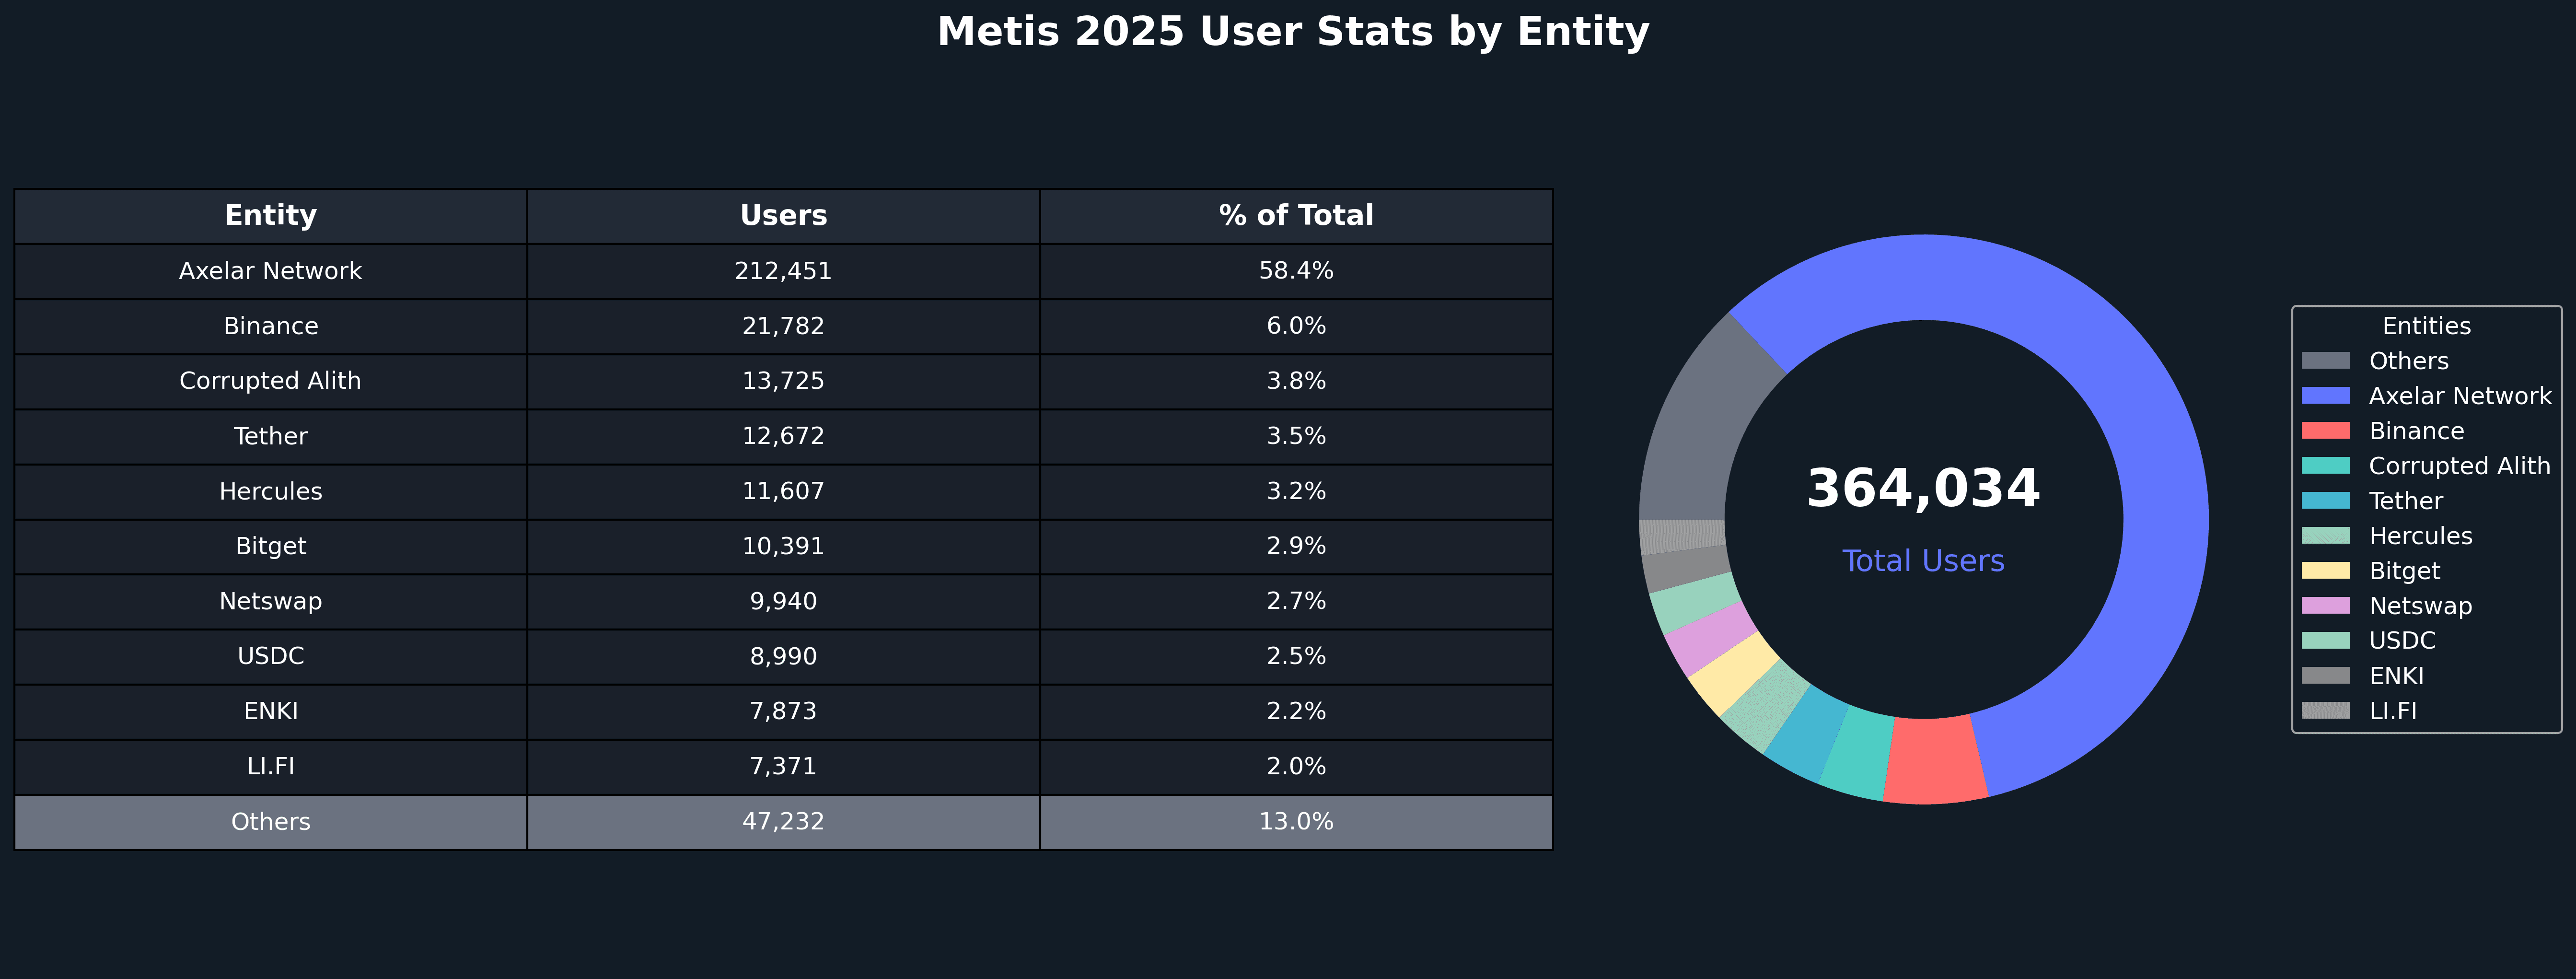Click the Users column header
The image size is (2576, 979).
[783, 216]
